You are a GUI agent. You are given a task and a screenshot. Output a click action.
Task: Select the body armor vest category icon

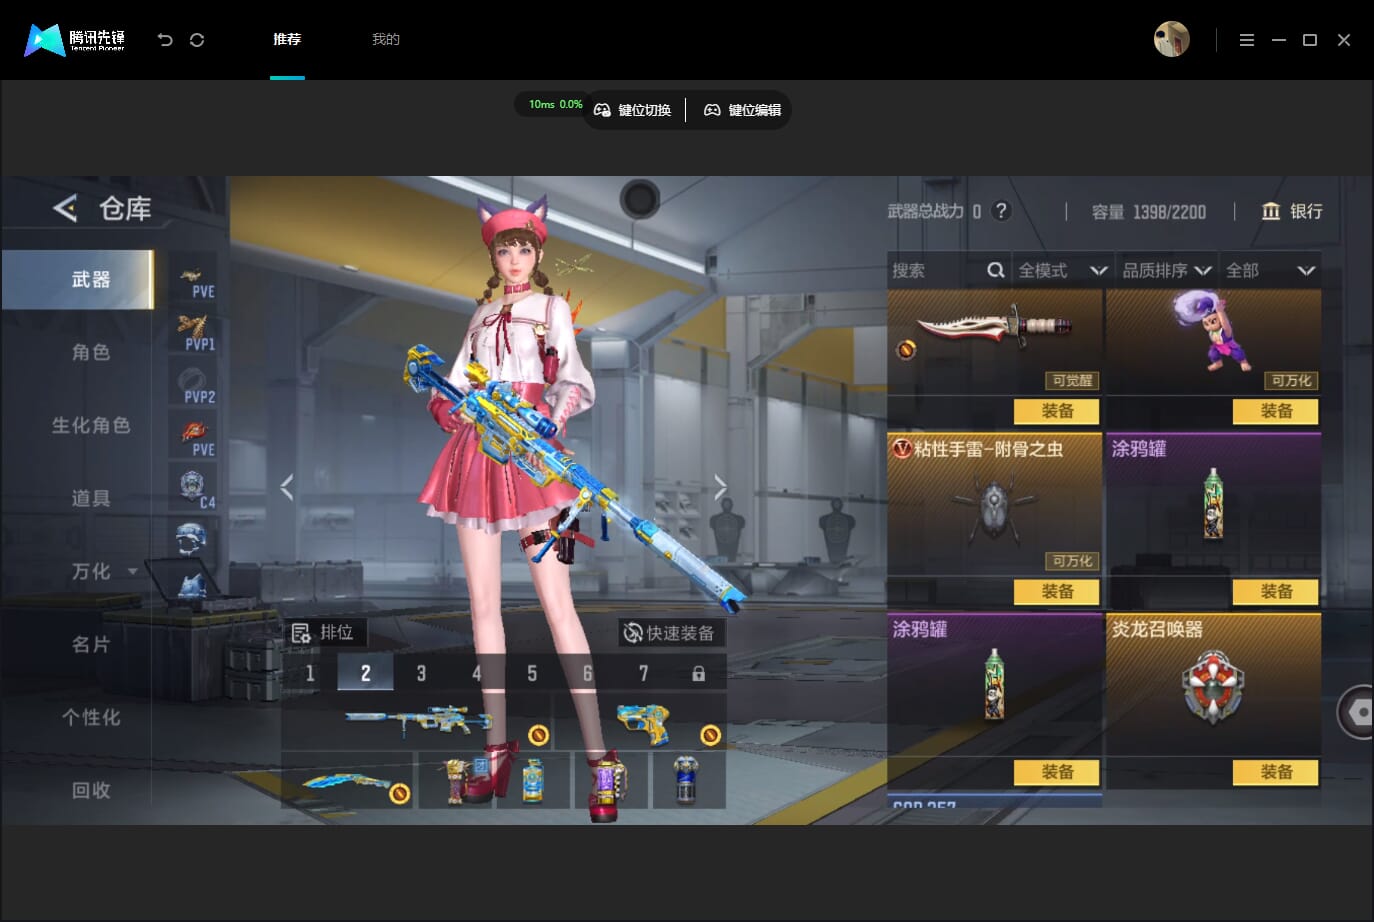191,586
